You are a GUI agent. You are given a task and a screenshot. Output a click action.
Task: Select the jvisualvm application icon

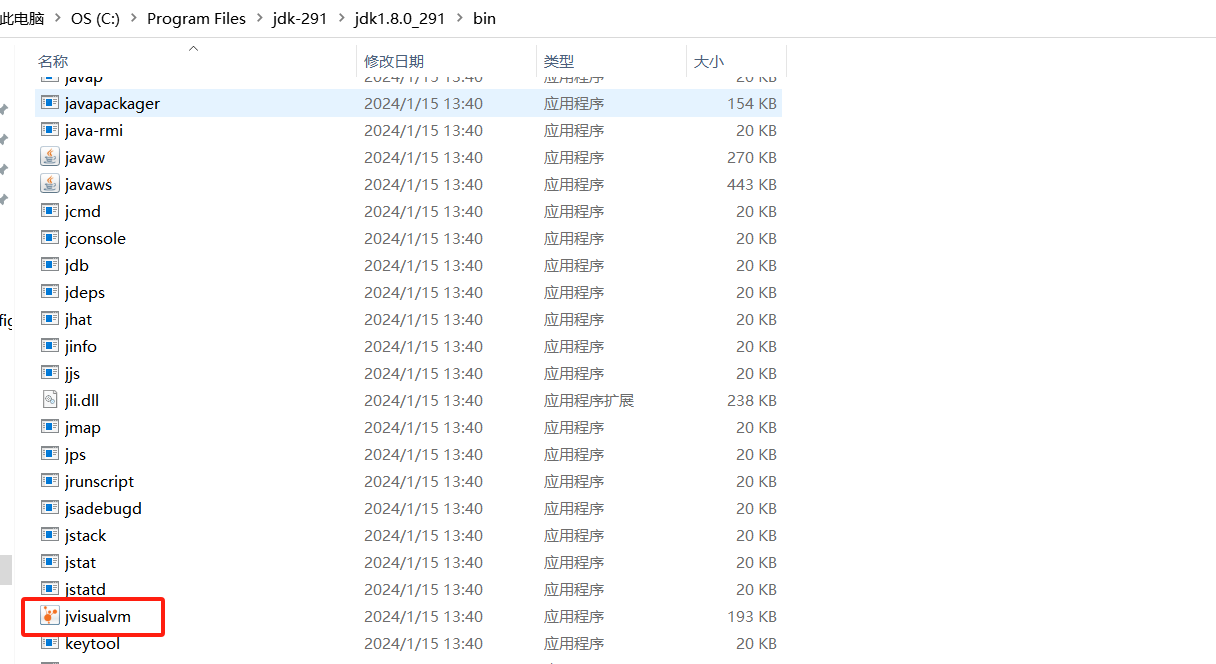tap(50, 616)
